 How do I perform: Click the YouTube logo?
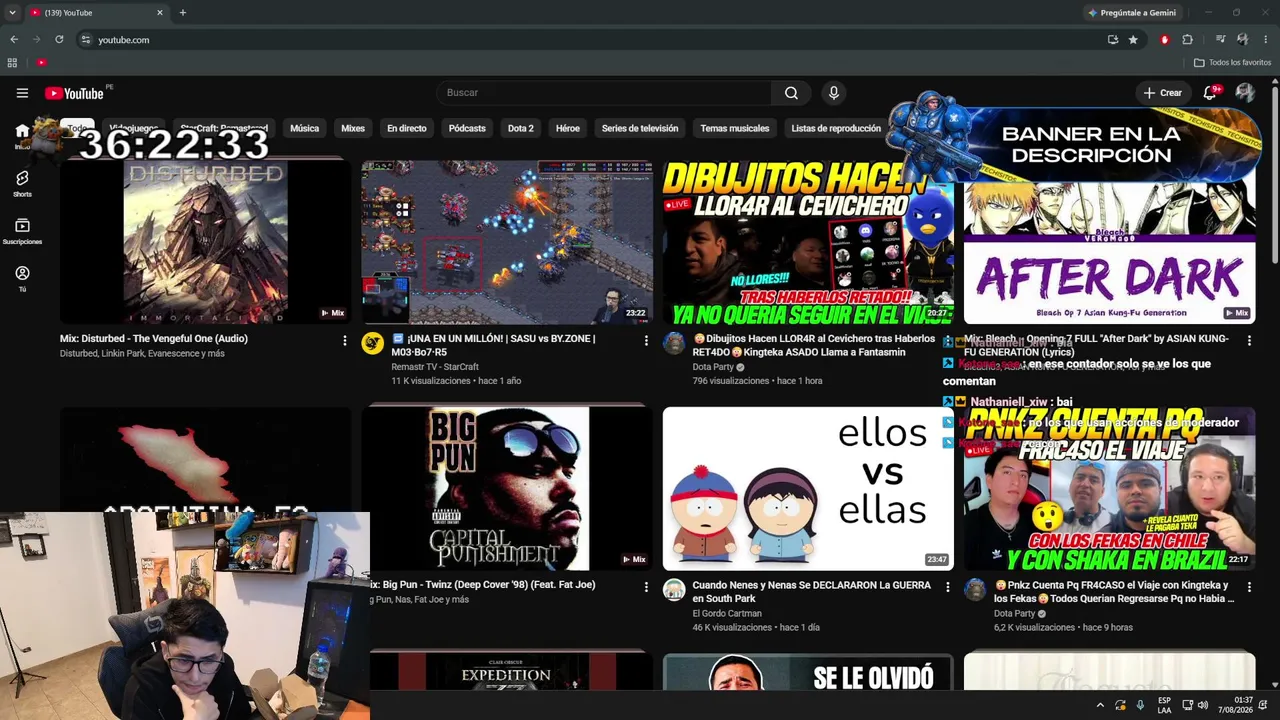[75, 93]
